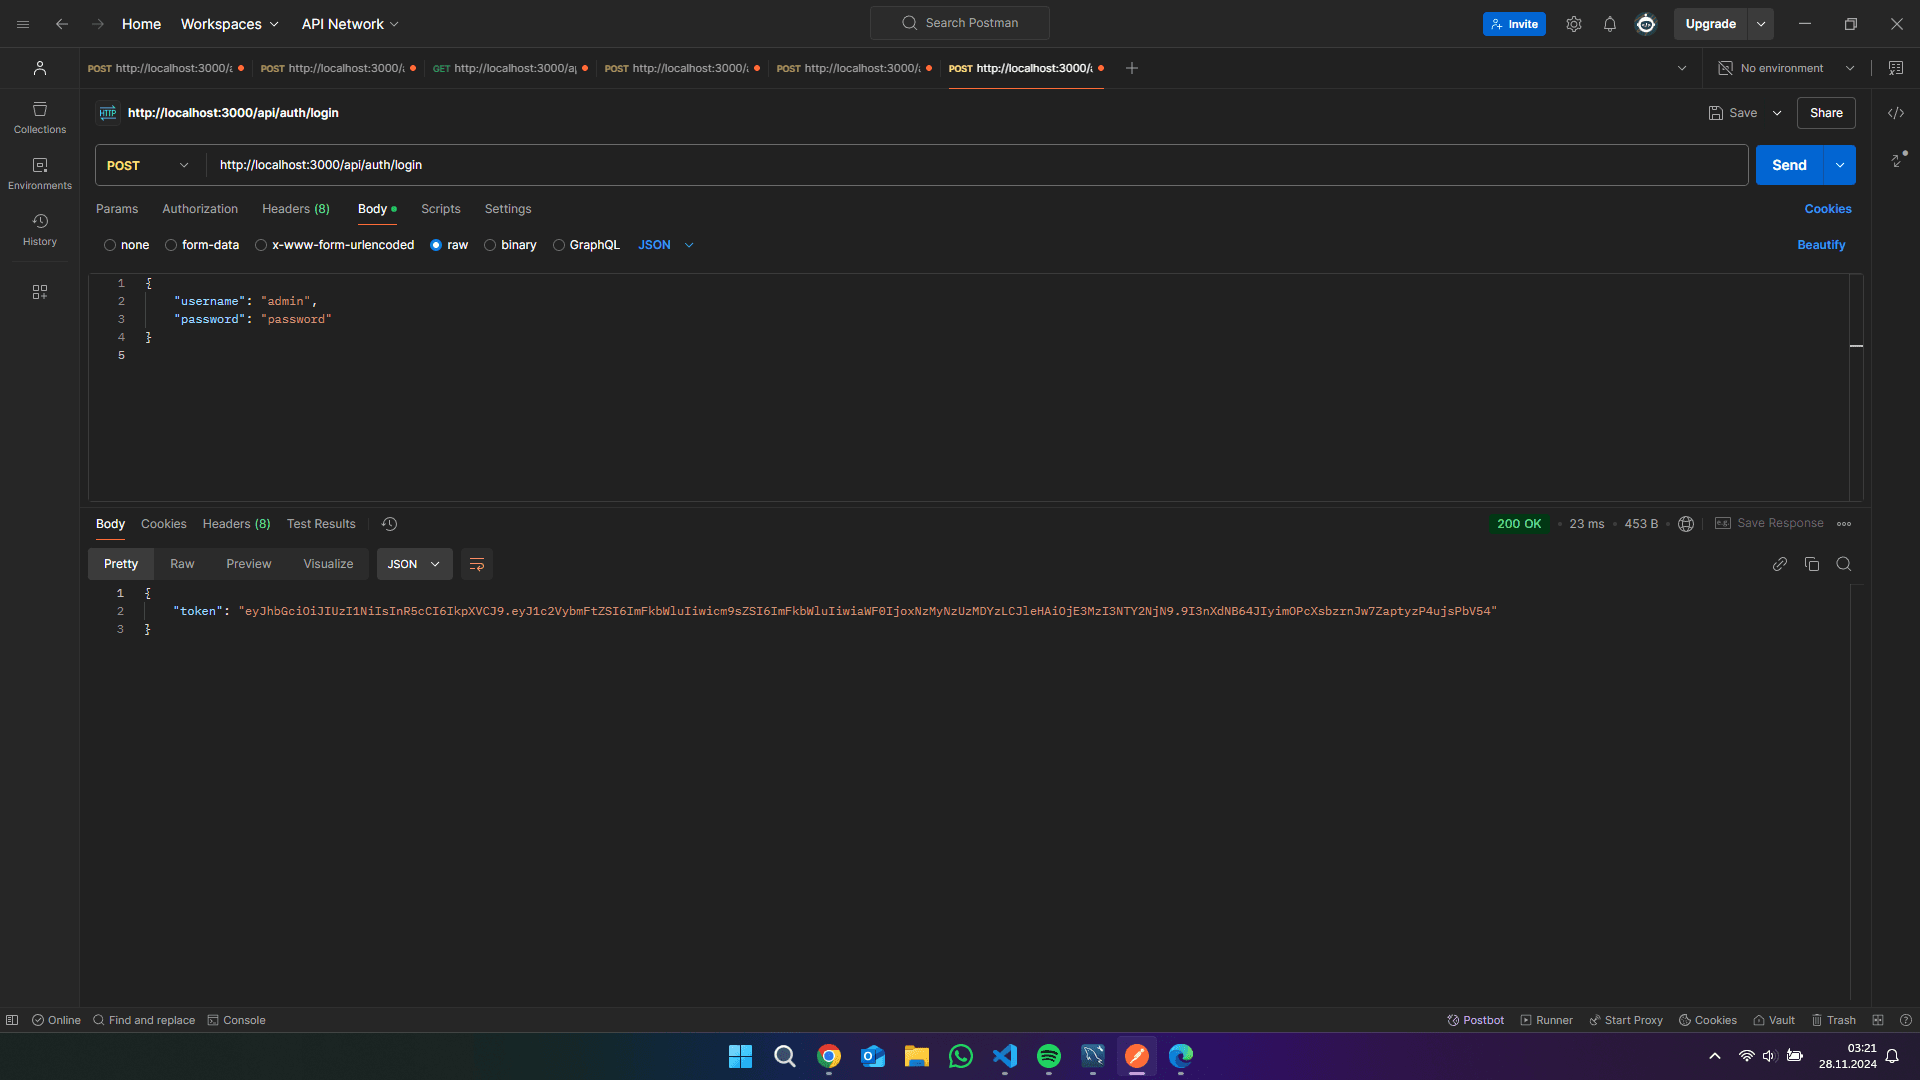The width and height of the screenshot is (1920, 1080).
Task: Click the Beautify link
Action: pyautogui.click(x=1820, y=245)
